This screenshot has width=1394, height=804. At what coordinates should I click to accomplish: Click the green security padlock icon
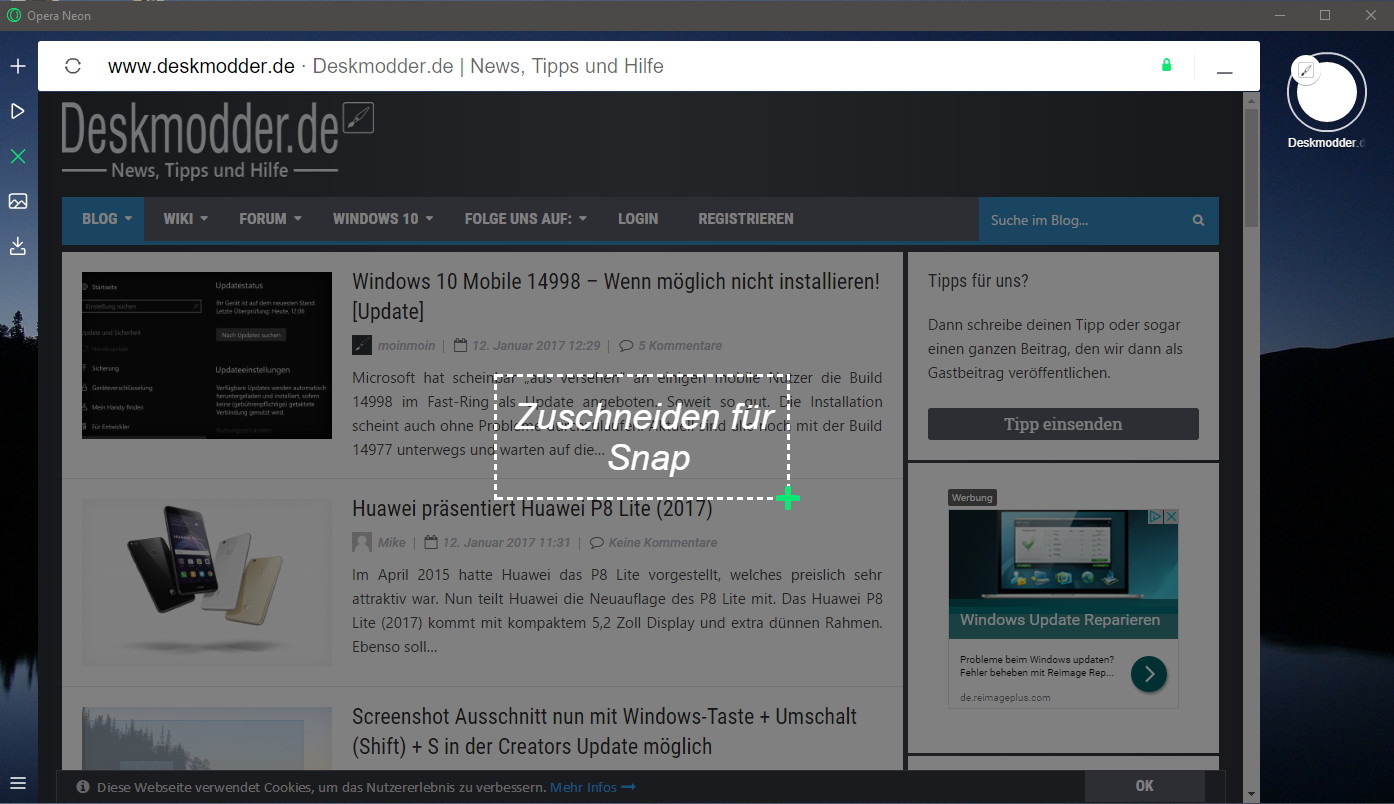pyautogui.click(x=1166, y=66)
